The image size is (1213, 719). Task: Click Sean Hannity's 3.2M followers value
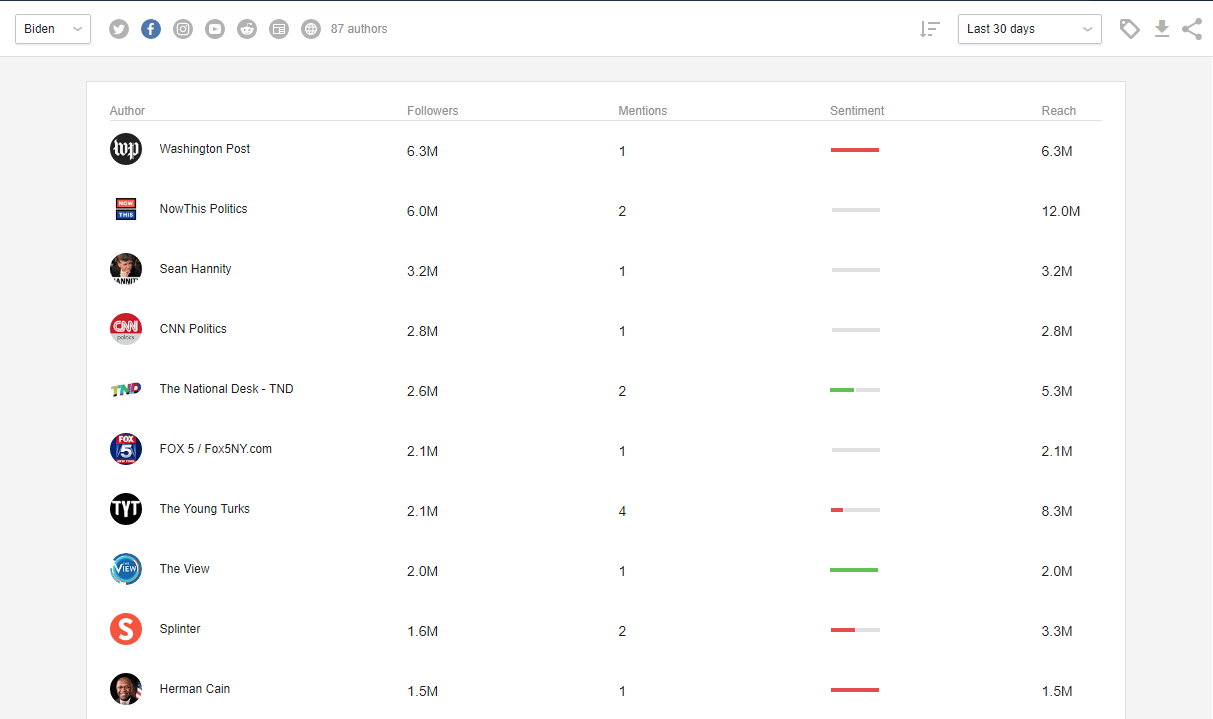pos(423,271)
